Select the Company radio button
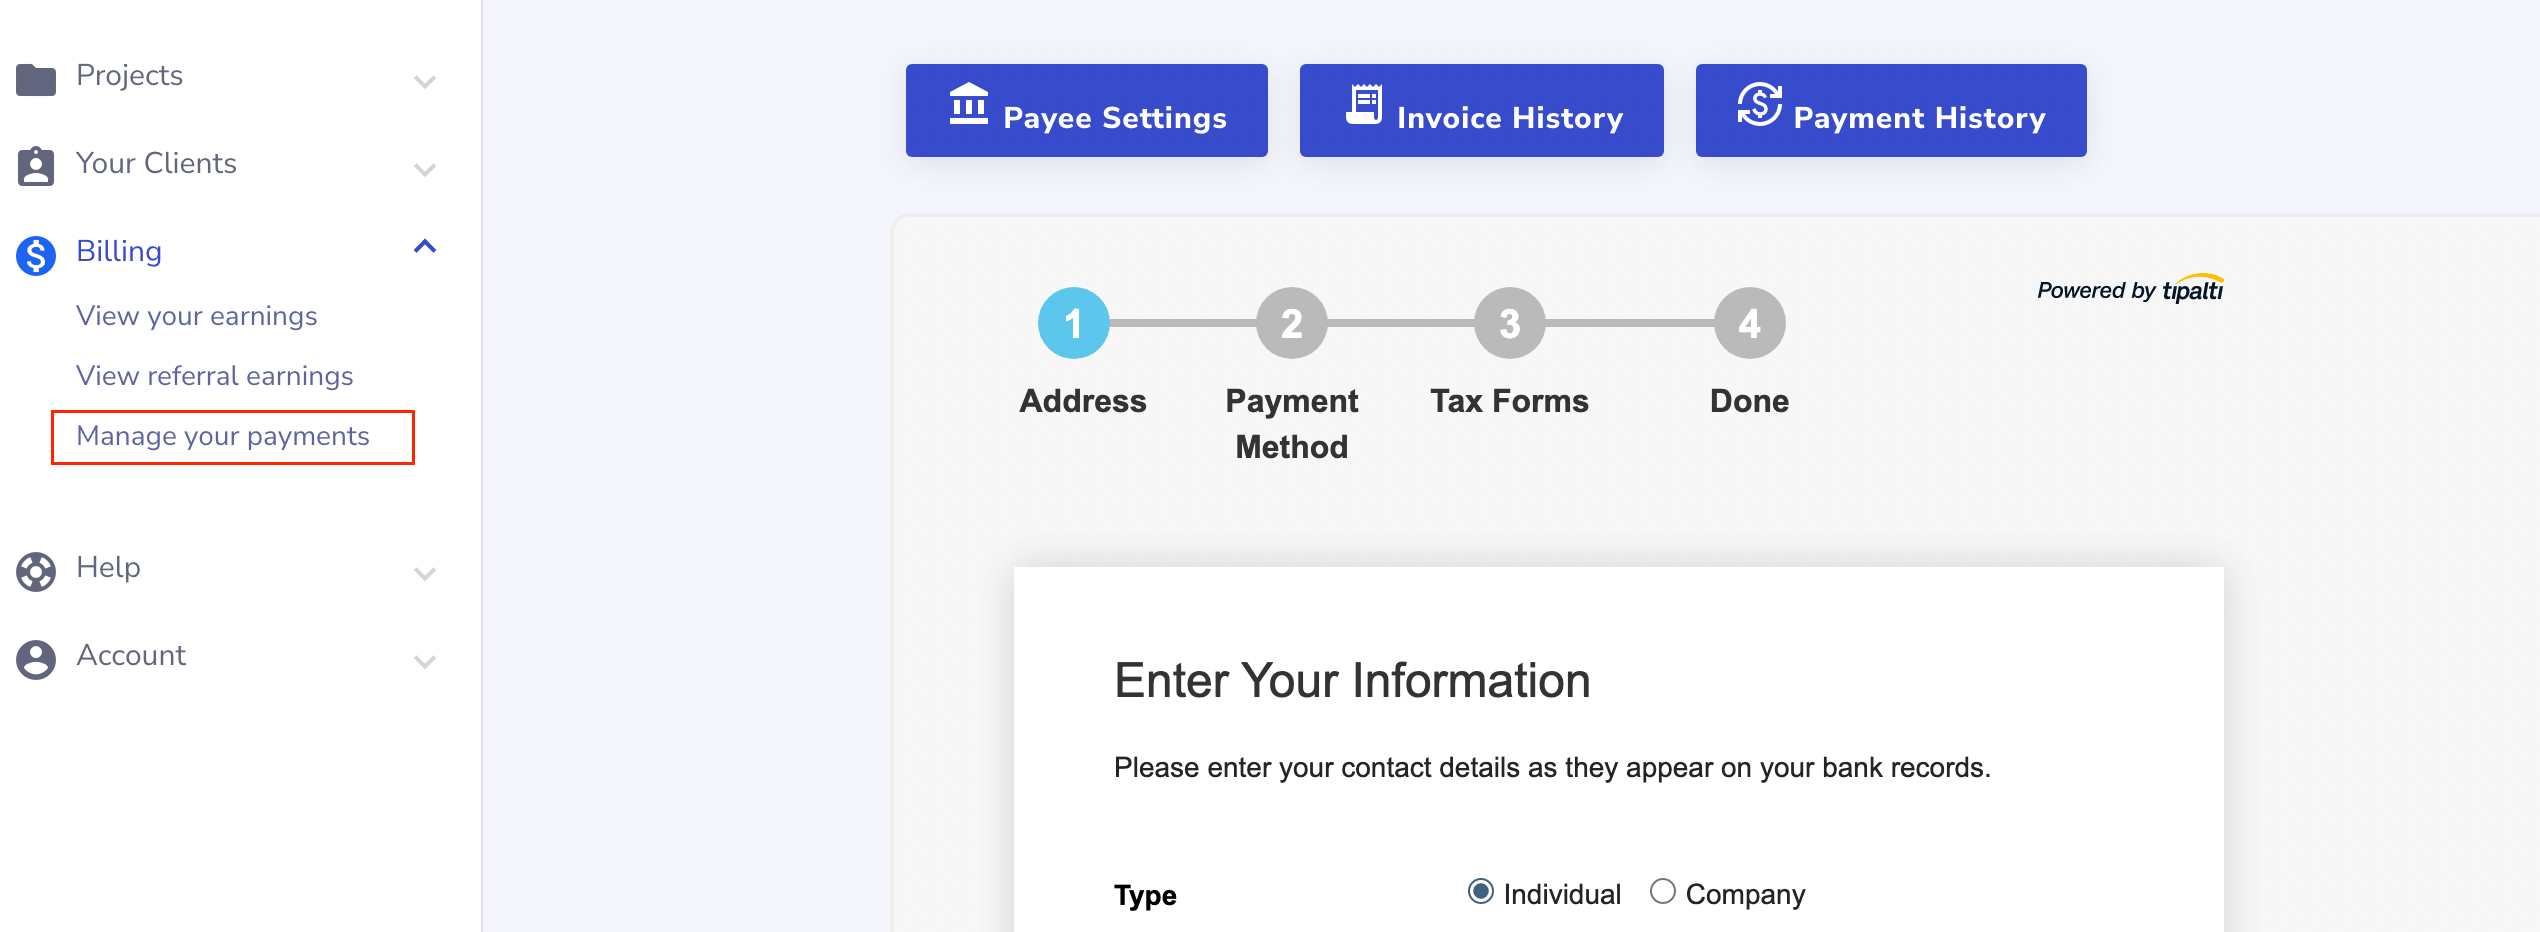The width and height of the screenshot is (2540, 932). click(x=1663, y=889)
